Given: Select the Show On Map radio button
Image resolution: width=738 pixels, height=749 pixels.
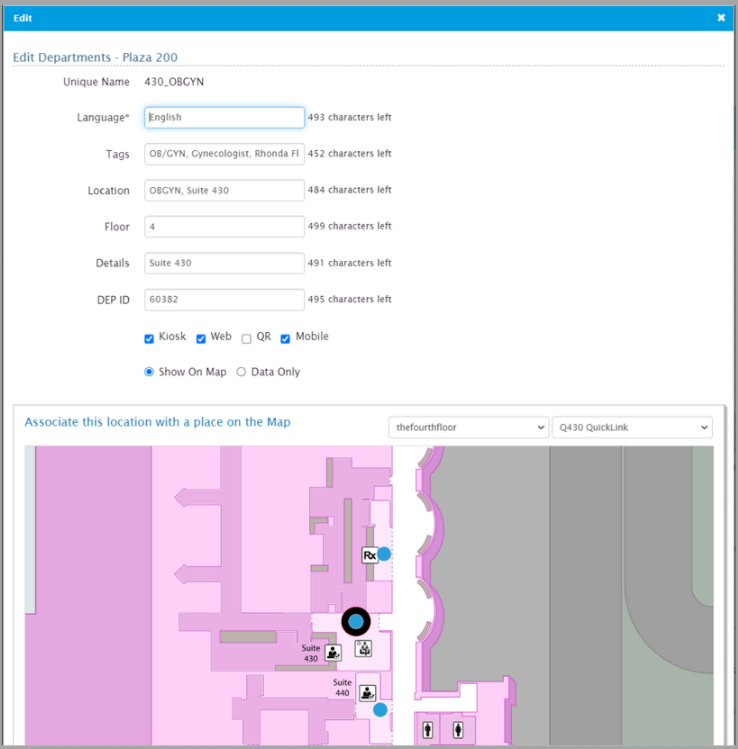Looking at the screenshot, I should pos(149,372).
